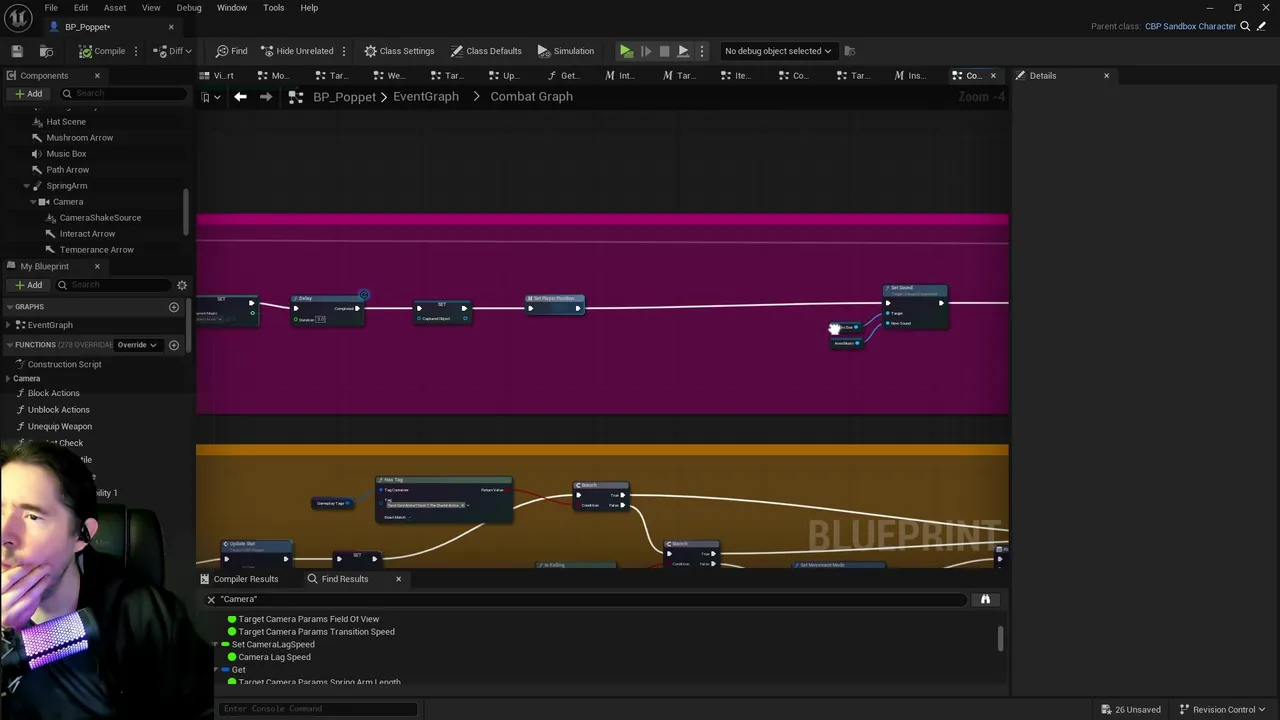Open Class Defaults
Screen dimensions: 1280x720
click(486, 51)
